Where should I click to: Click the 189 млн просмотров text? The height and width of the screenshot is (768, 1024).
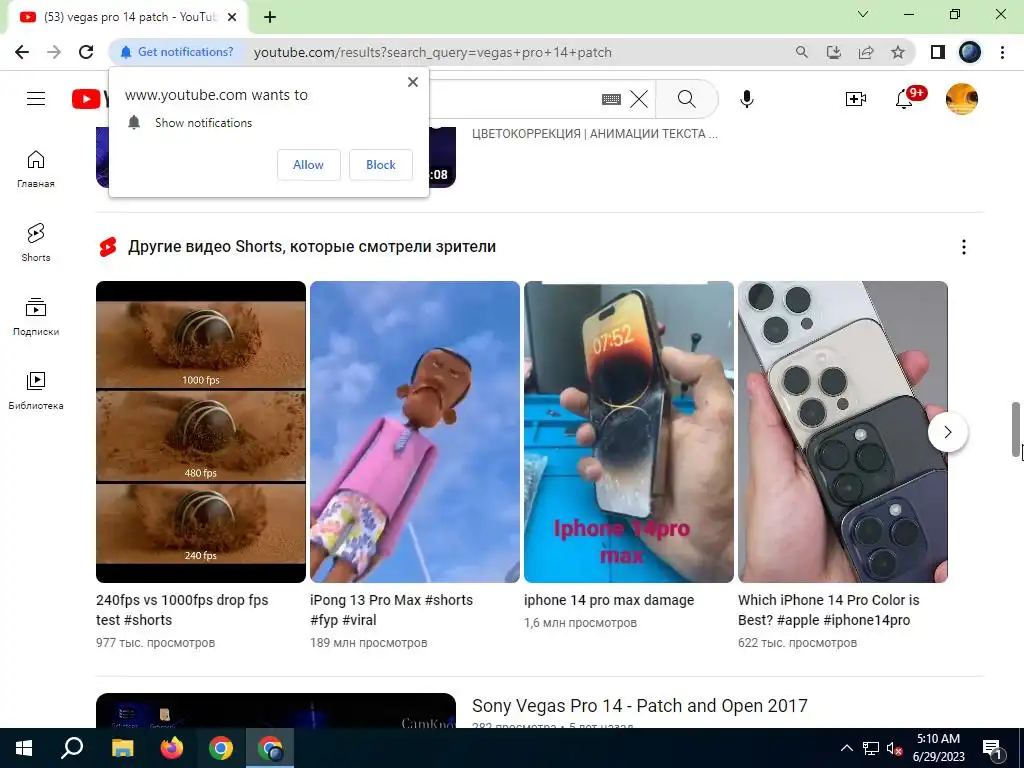coord(368,643)
